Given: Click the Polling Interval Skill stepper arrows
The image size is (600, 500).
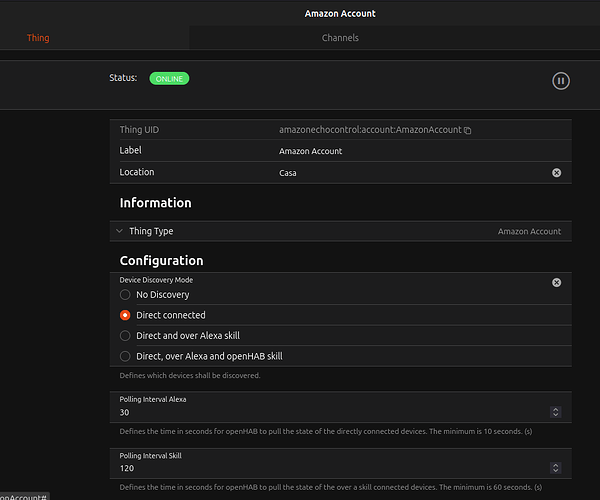Looking at the screenshot, I should (556, 467).
